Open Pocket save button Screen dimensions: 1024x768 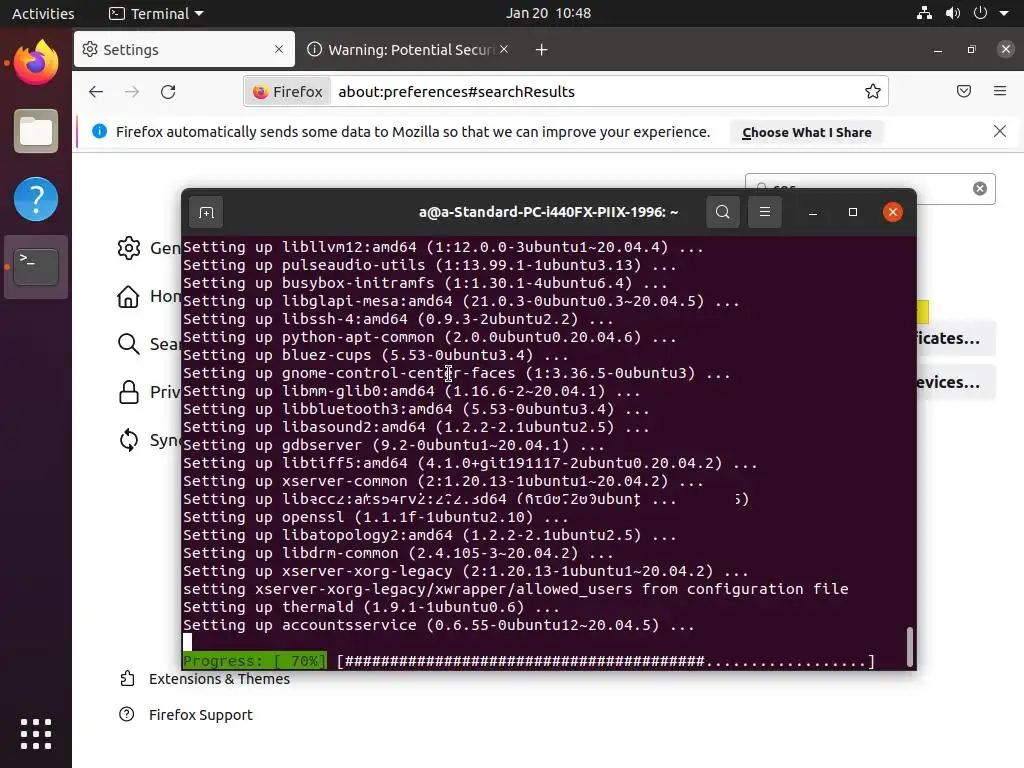[x=964, y=91]
